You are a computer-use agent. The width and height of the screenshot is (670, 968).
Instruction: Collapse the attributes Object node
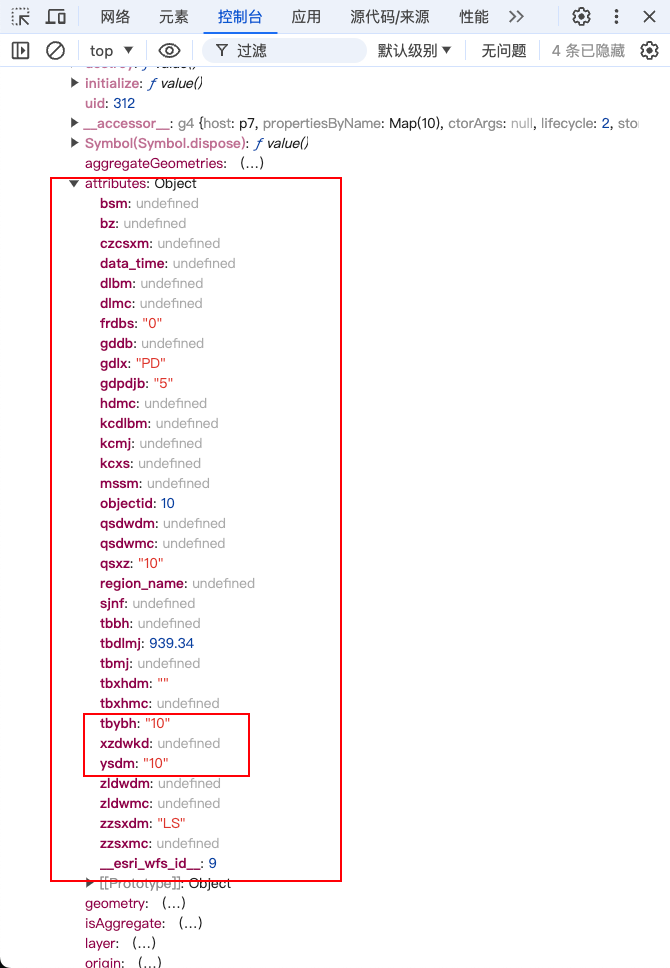point(75,184)
